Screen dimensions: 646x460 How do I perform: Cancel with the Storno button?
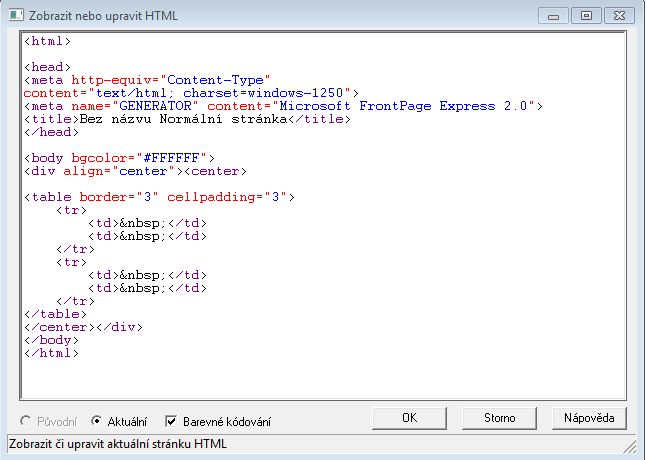coord(499,418)
